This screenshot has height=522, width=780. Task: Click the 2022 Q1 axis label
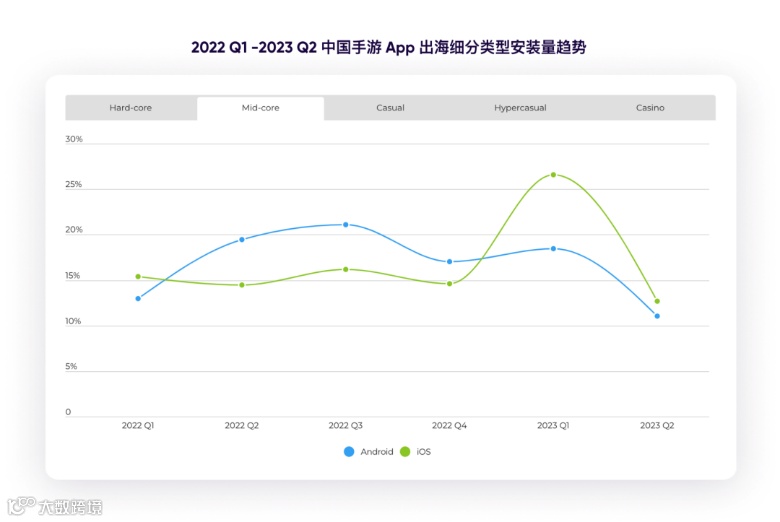coord(138,425)
